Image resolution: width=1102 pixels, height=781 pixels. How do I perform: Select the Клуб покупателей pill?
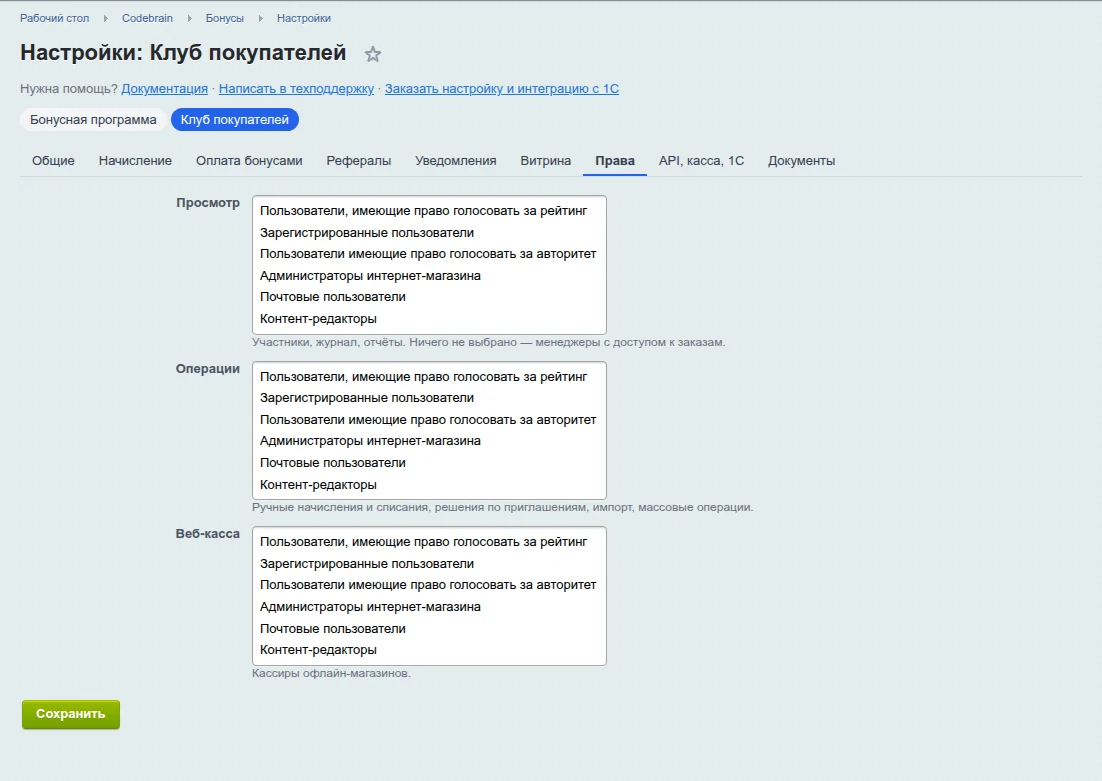(x=235, y=120)
